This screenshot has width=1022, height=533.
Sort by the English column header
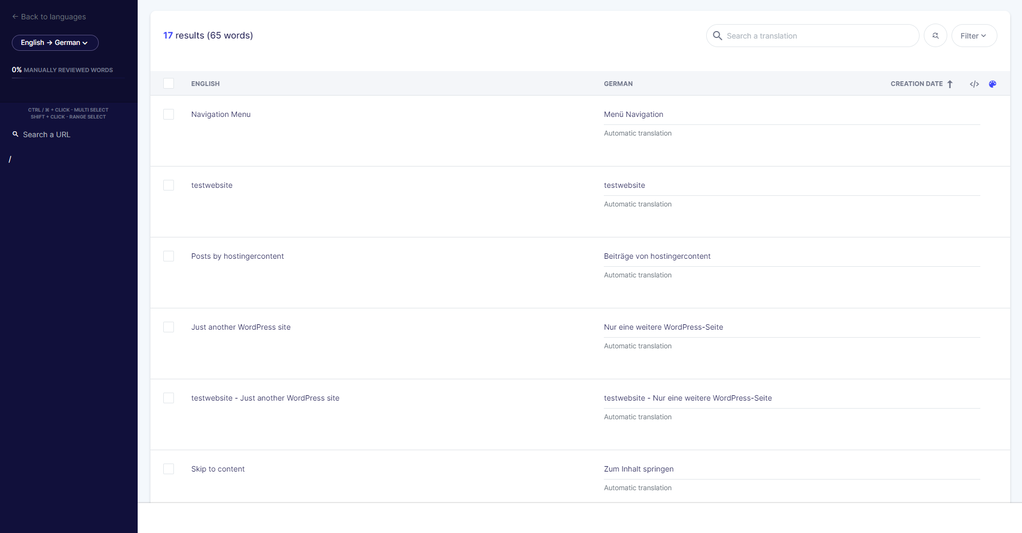click(205, 84)
